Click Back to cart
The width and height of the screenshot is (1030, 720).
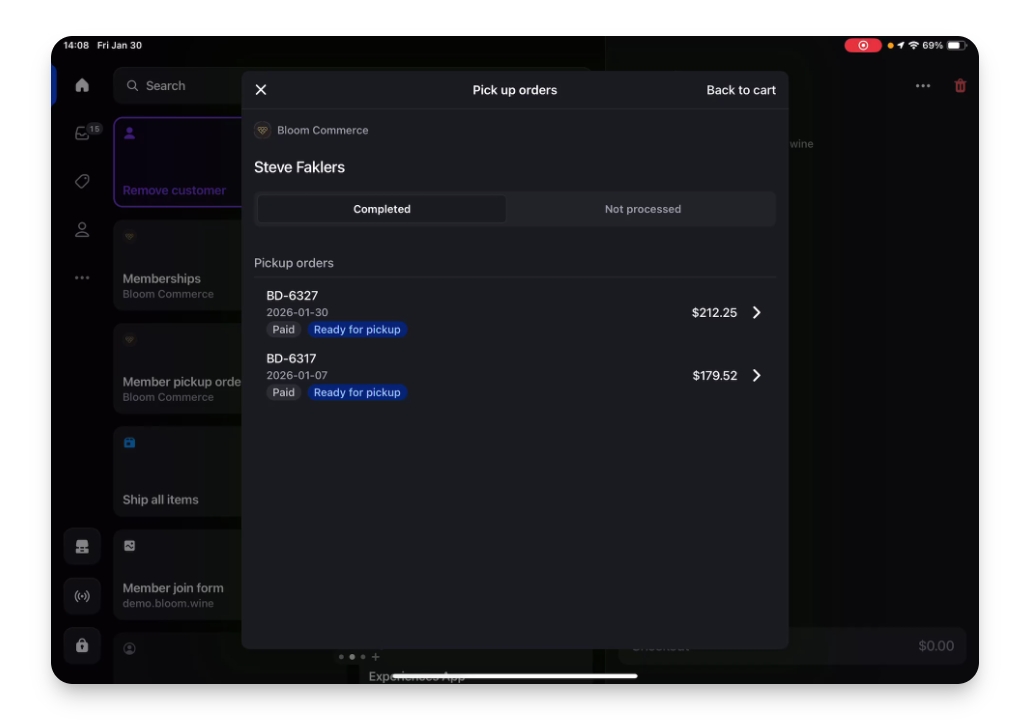pyautogui.click(x=740, y=90)
